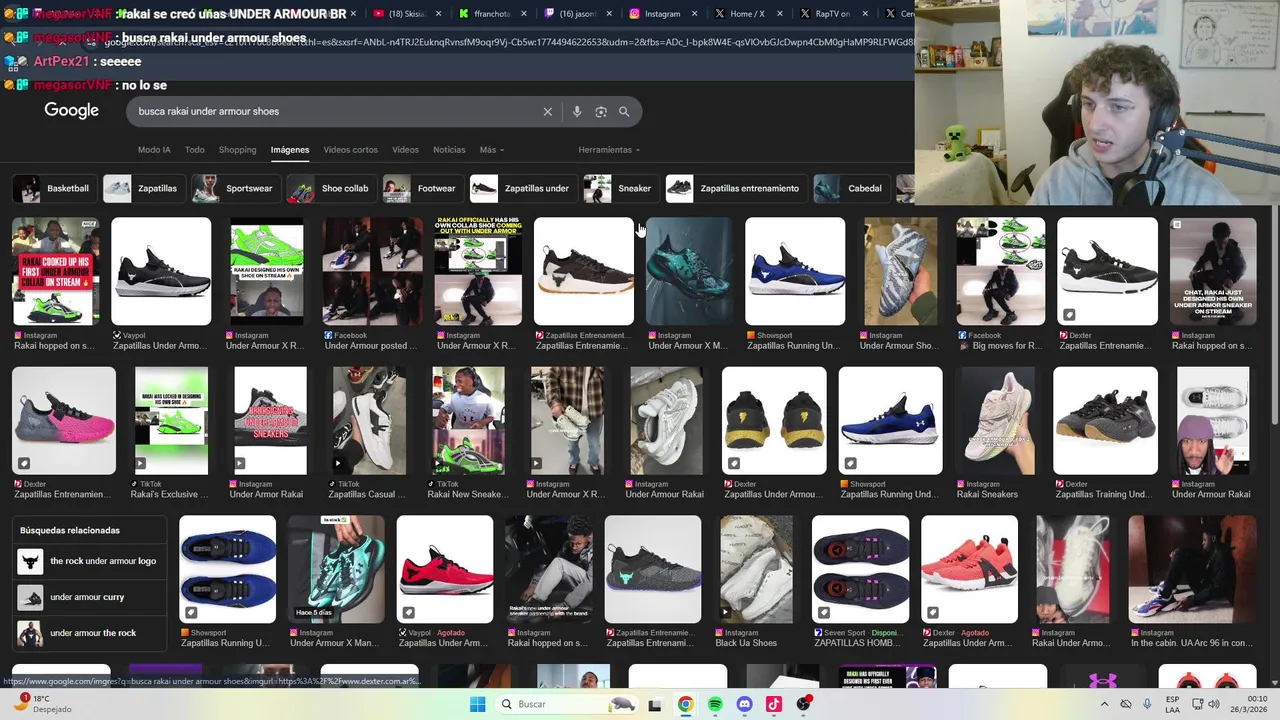Close the Home / X browser tab
The width and height of the screenshot is (1280, 720).
782,14
